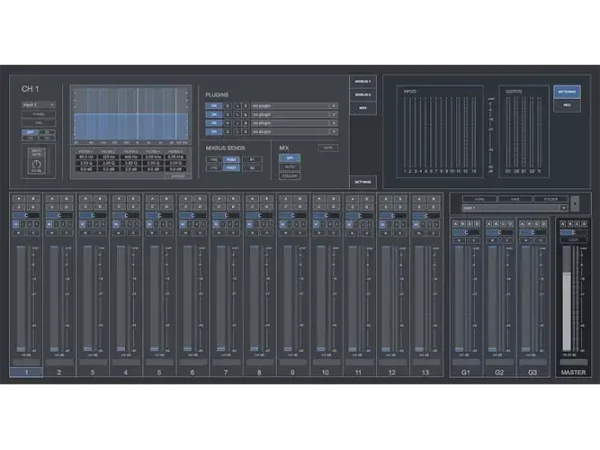This screenshot has height=450, width=600.
Task: Click the L button of first plugin slot
Action: point(237,106)
